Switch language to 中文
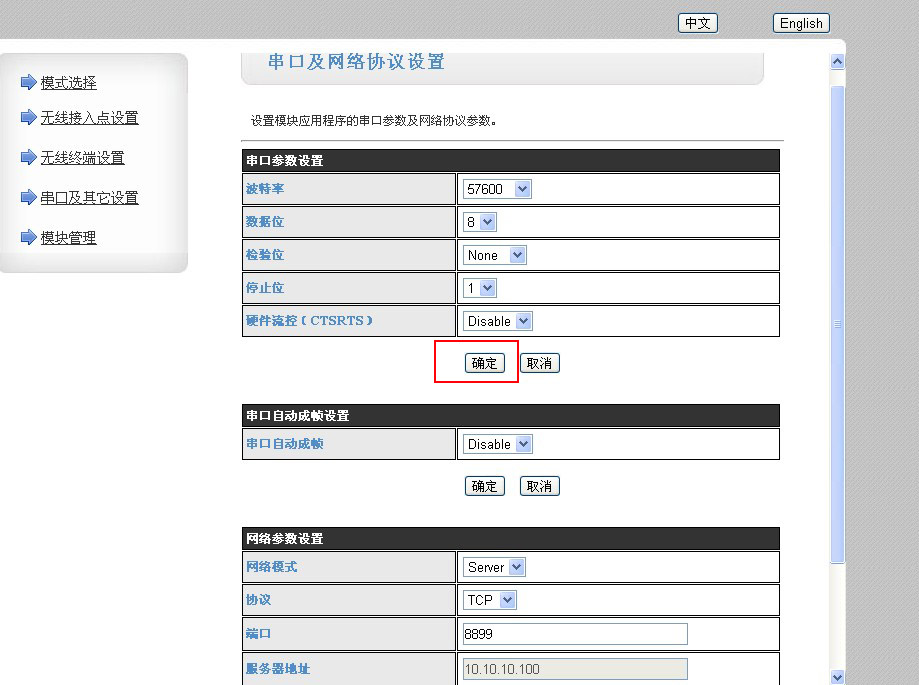 pos(697,23)
